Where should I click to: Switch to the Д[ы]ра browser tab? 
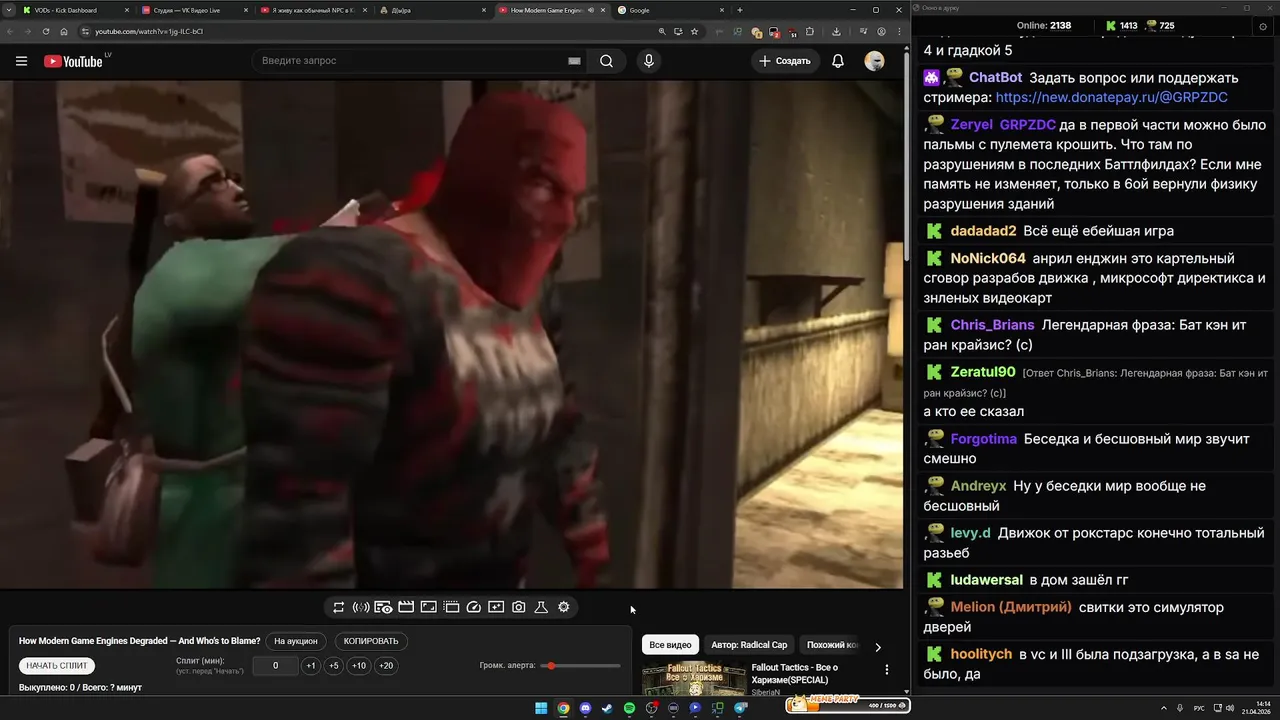click(x=432, y=10)
